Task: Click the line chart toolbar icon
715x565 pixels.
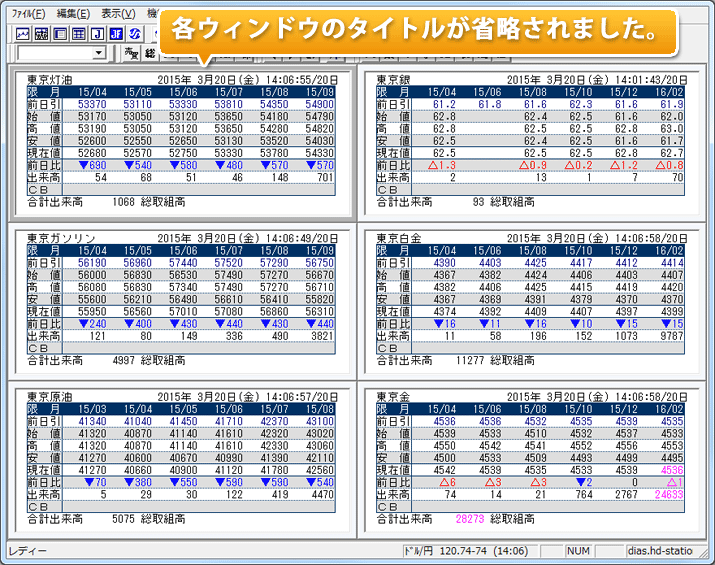Action: [x=22, y=33]
